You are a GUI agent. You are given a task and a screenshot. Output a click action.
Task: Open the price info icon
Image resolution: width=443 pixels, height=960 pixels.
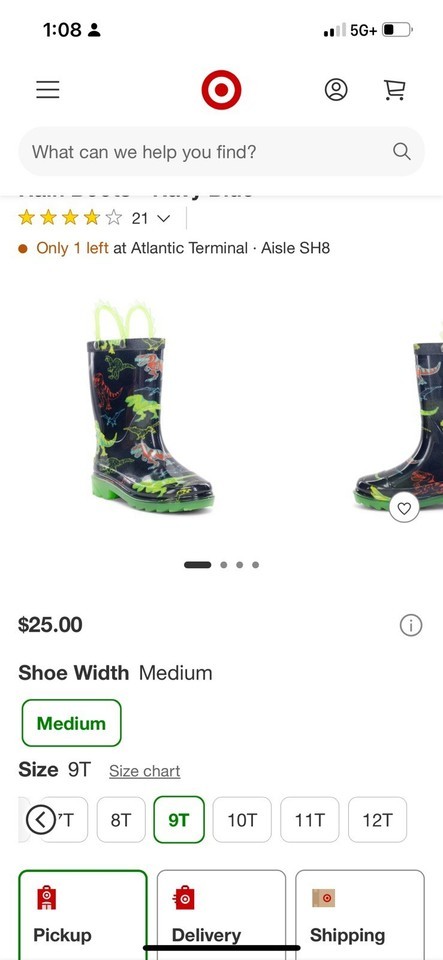point(411,625)
